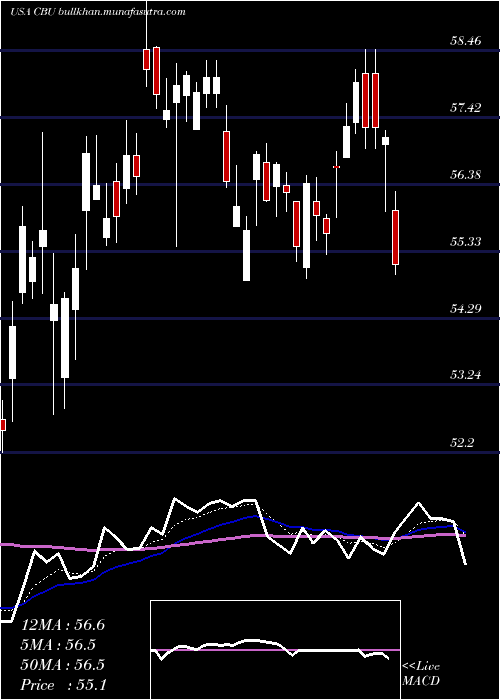Click the '12MA : 56.6' readout
This screenshot has width=500, height=700.
pyautogui.click(x=63, y=625)
